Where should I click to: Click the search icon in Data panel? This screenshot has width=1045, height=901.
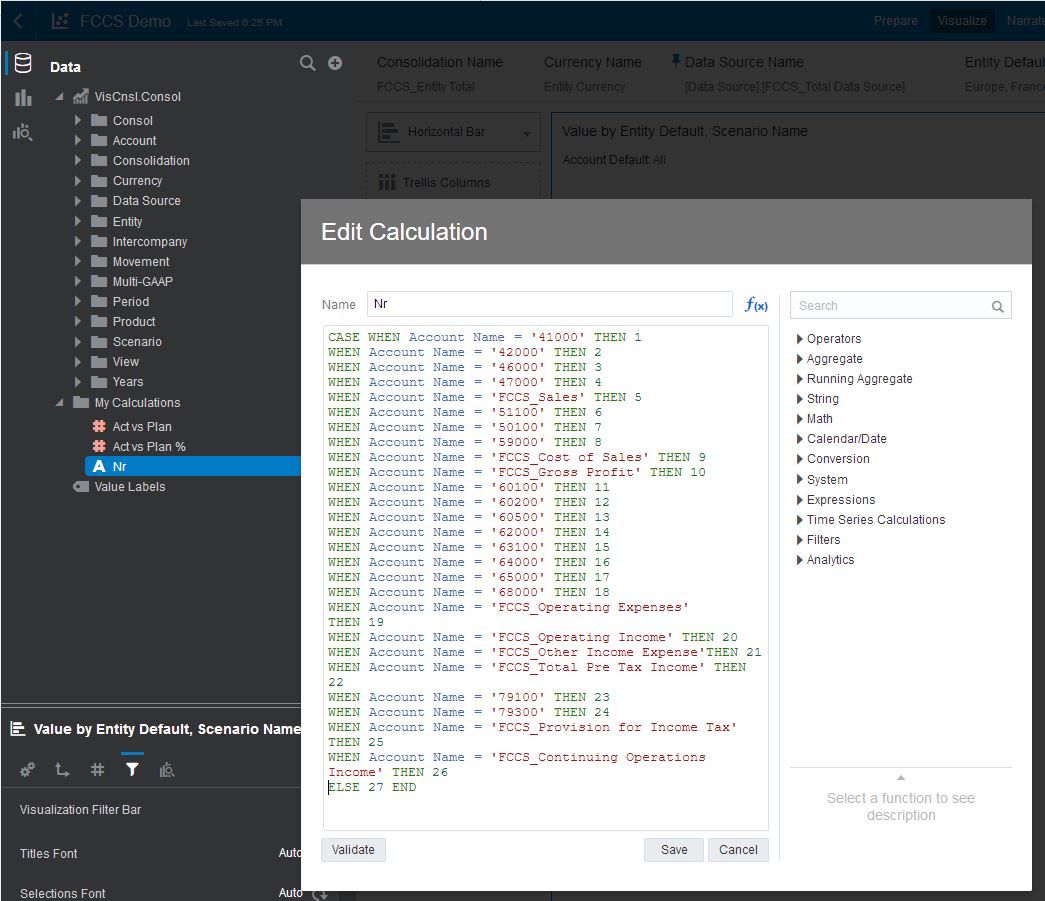(x=308, y=63)
